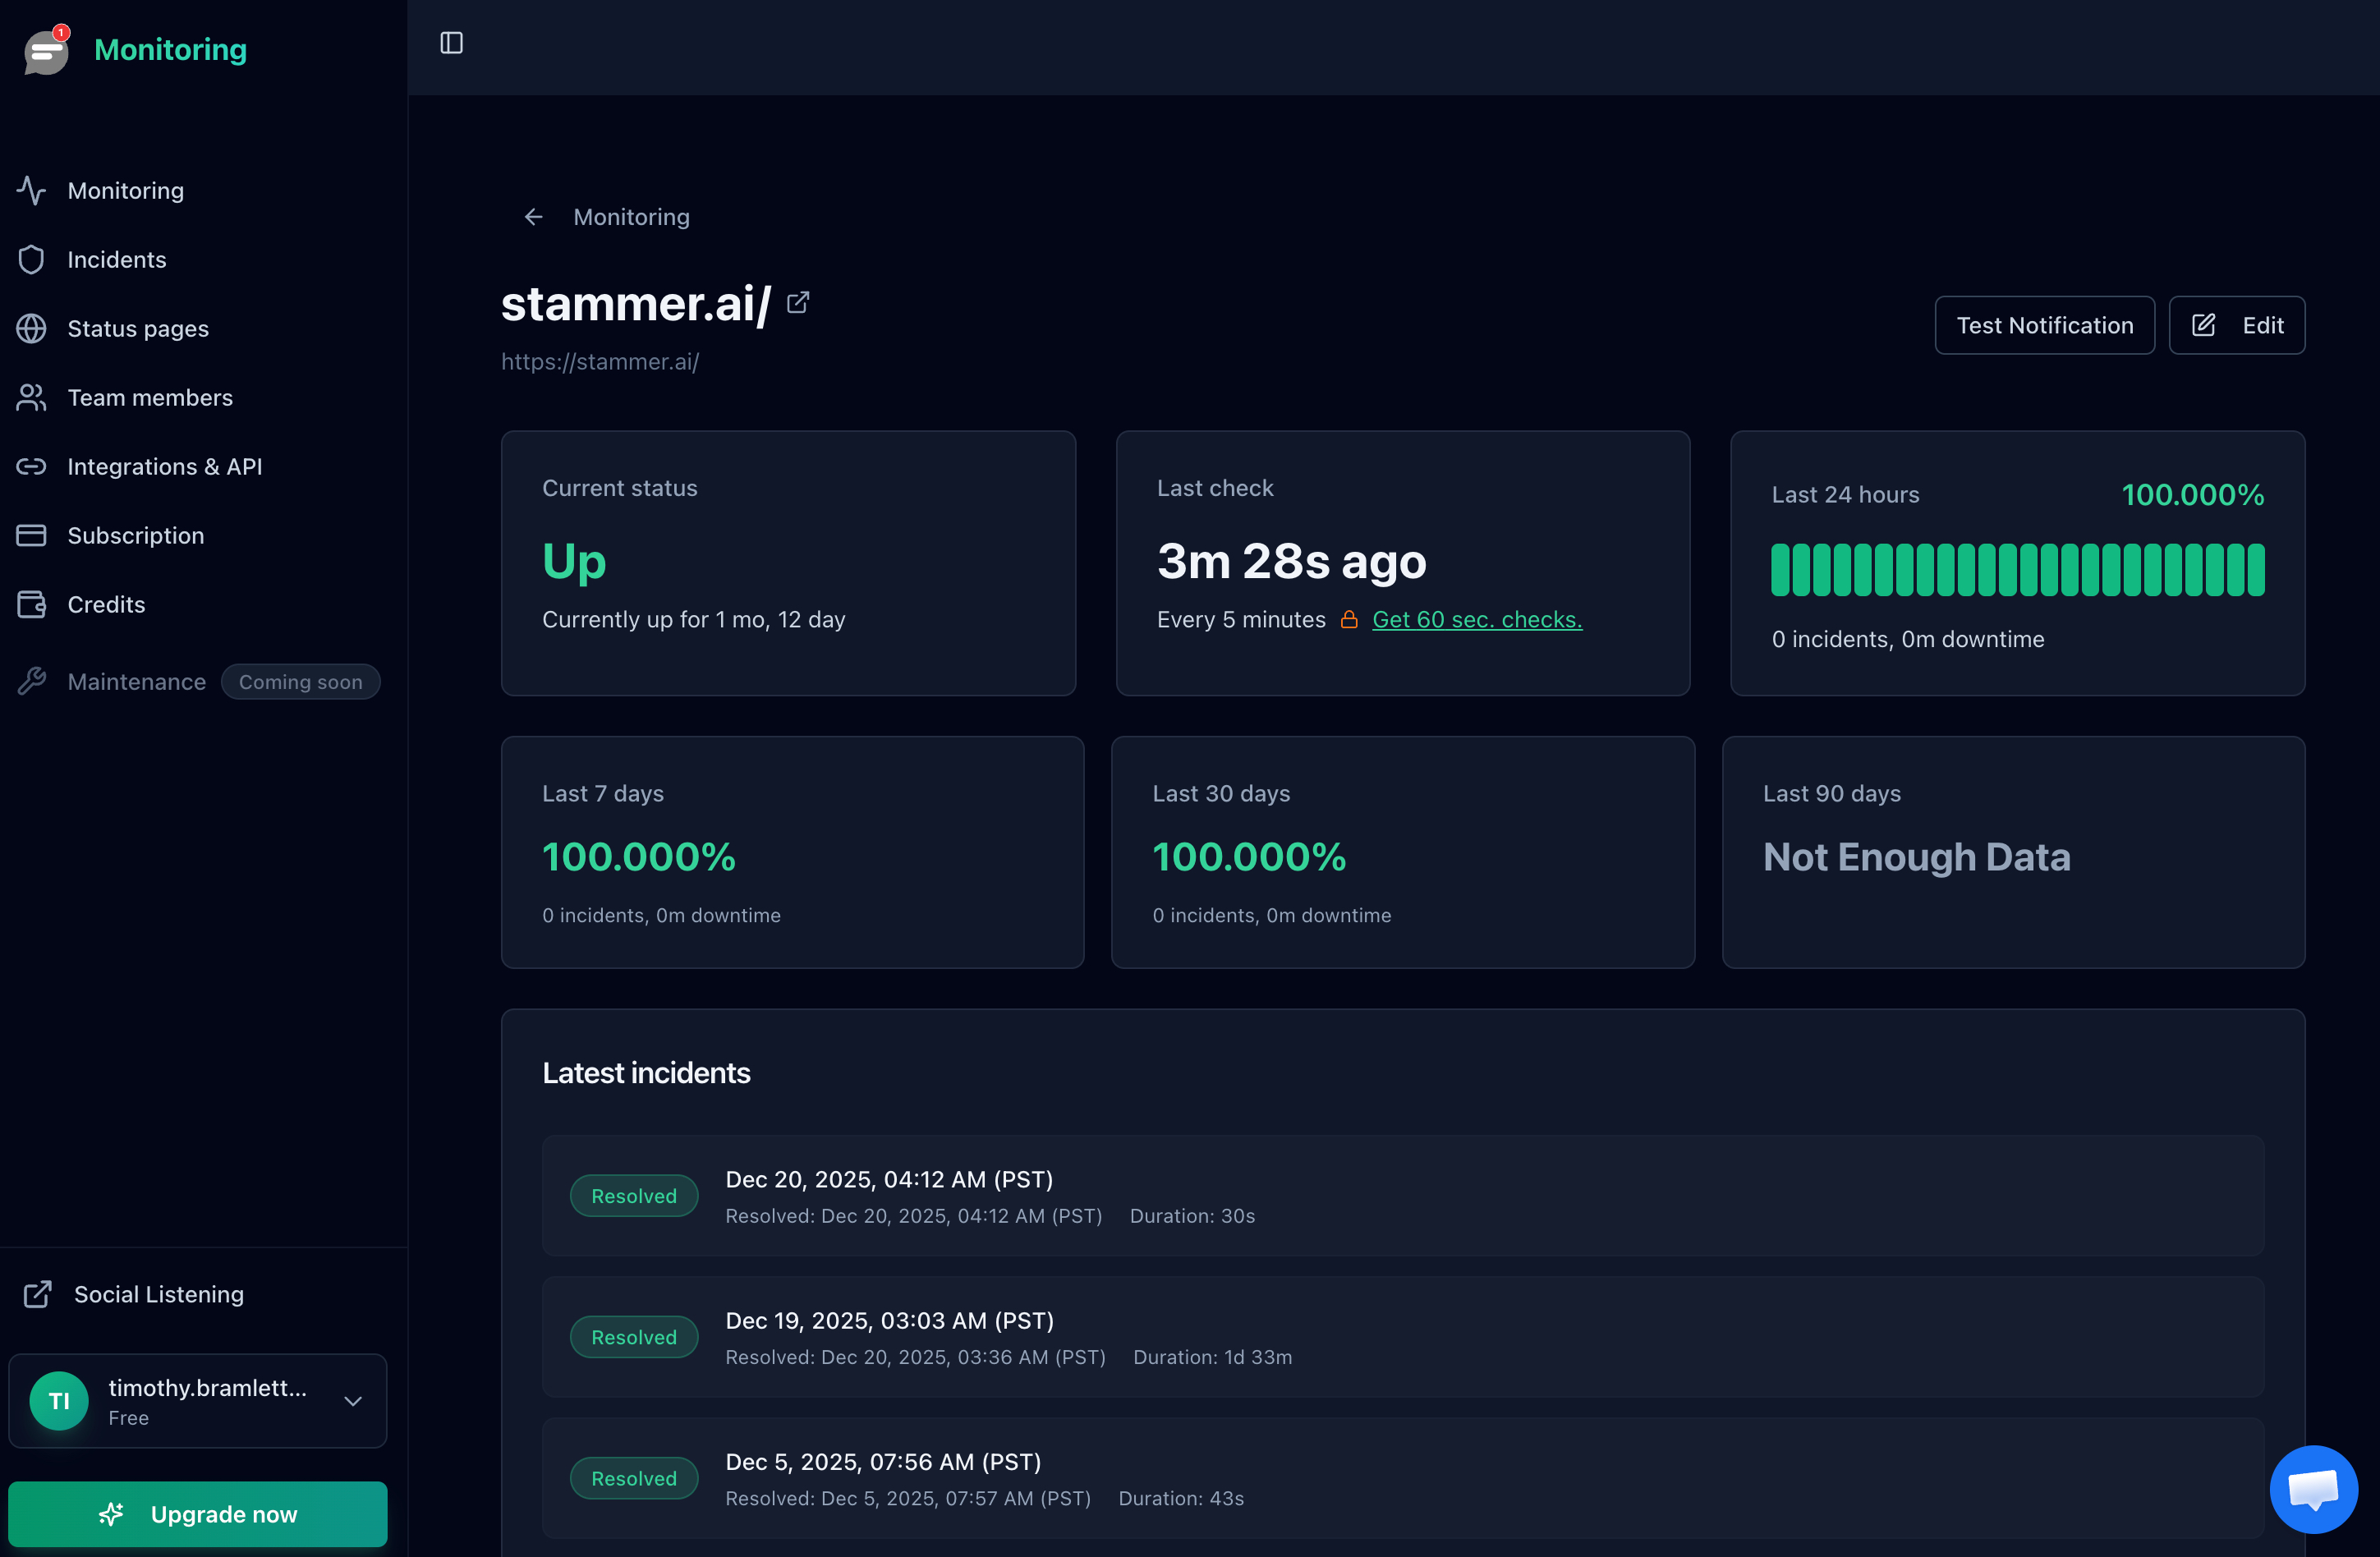Click the Credits wallet icon
This screenshot has width=2380, height=1557.
tap(31, 605)
